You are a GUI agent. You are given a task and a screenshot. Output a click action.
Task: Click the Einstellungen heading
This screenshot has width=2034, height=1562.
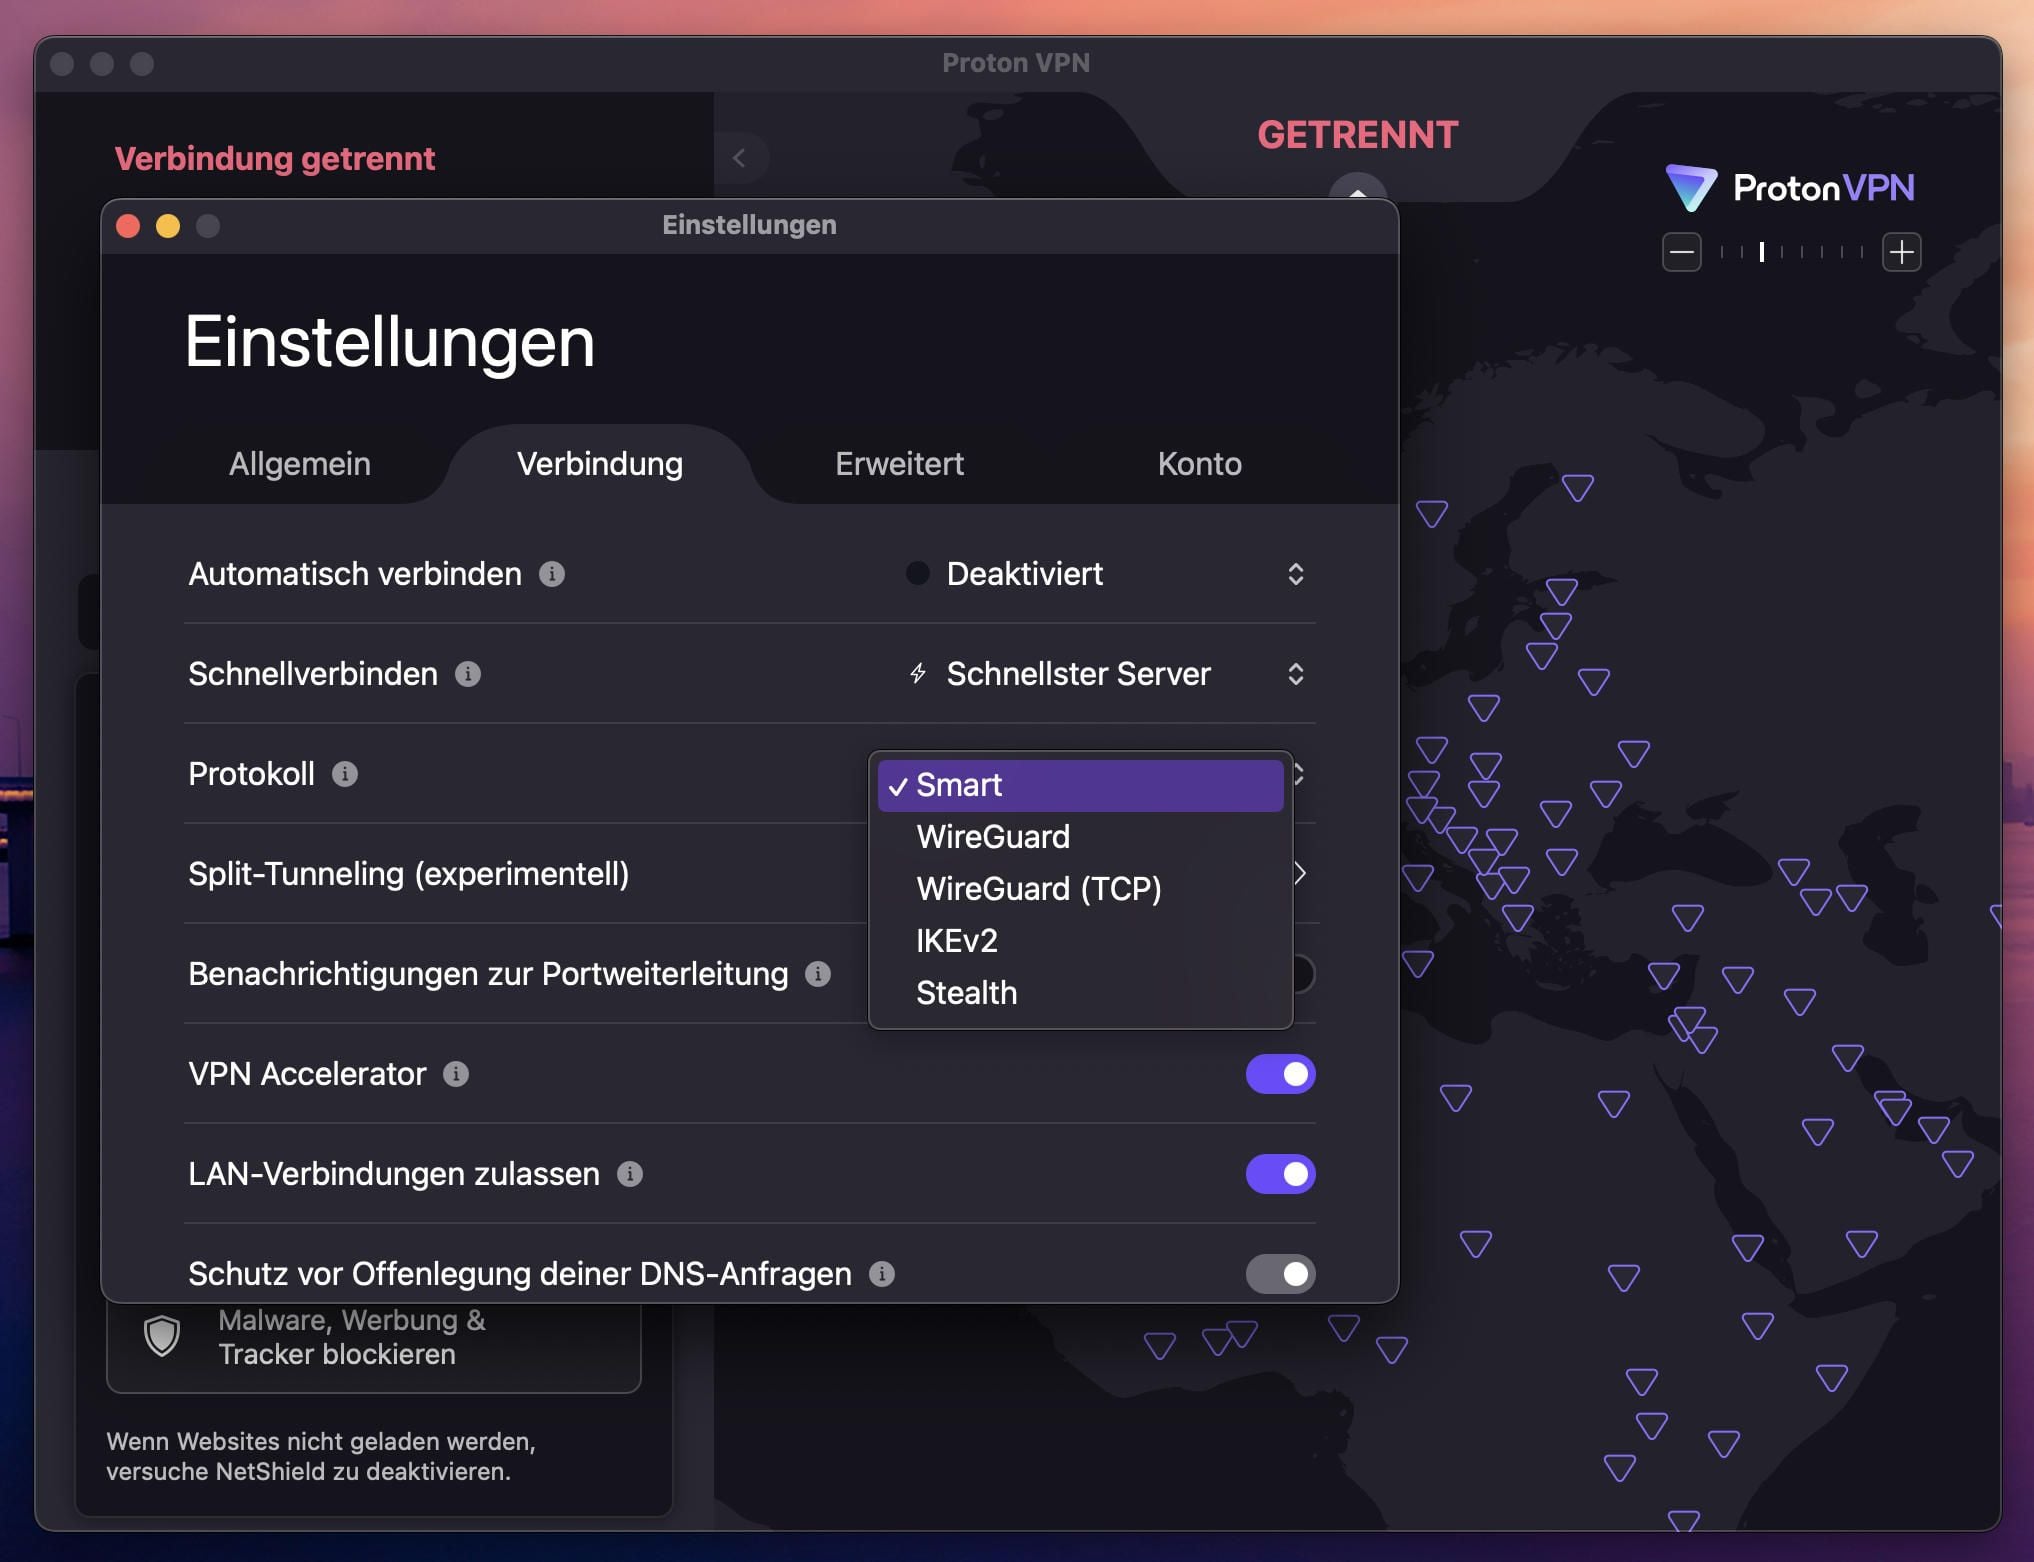point(390,342)
